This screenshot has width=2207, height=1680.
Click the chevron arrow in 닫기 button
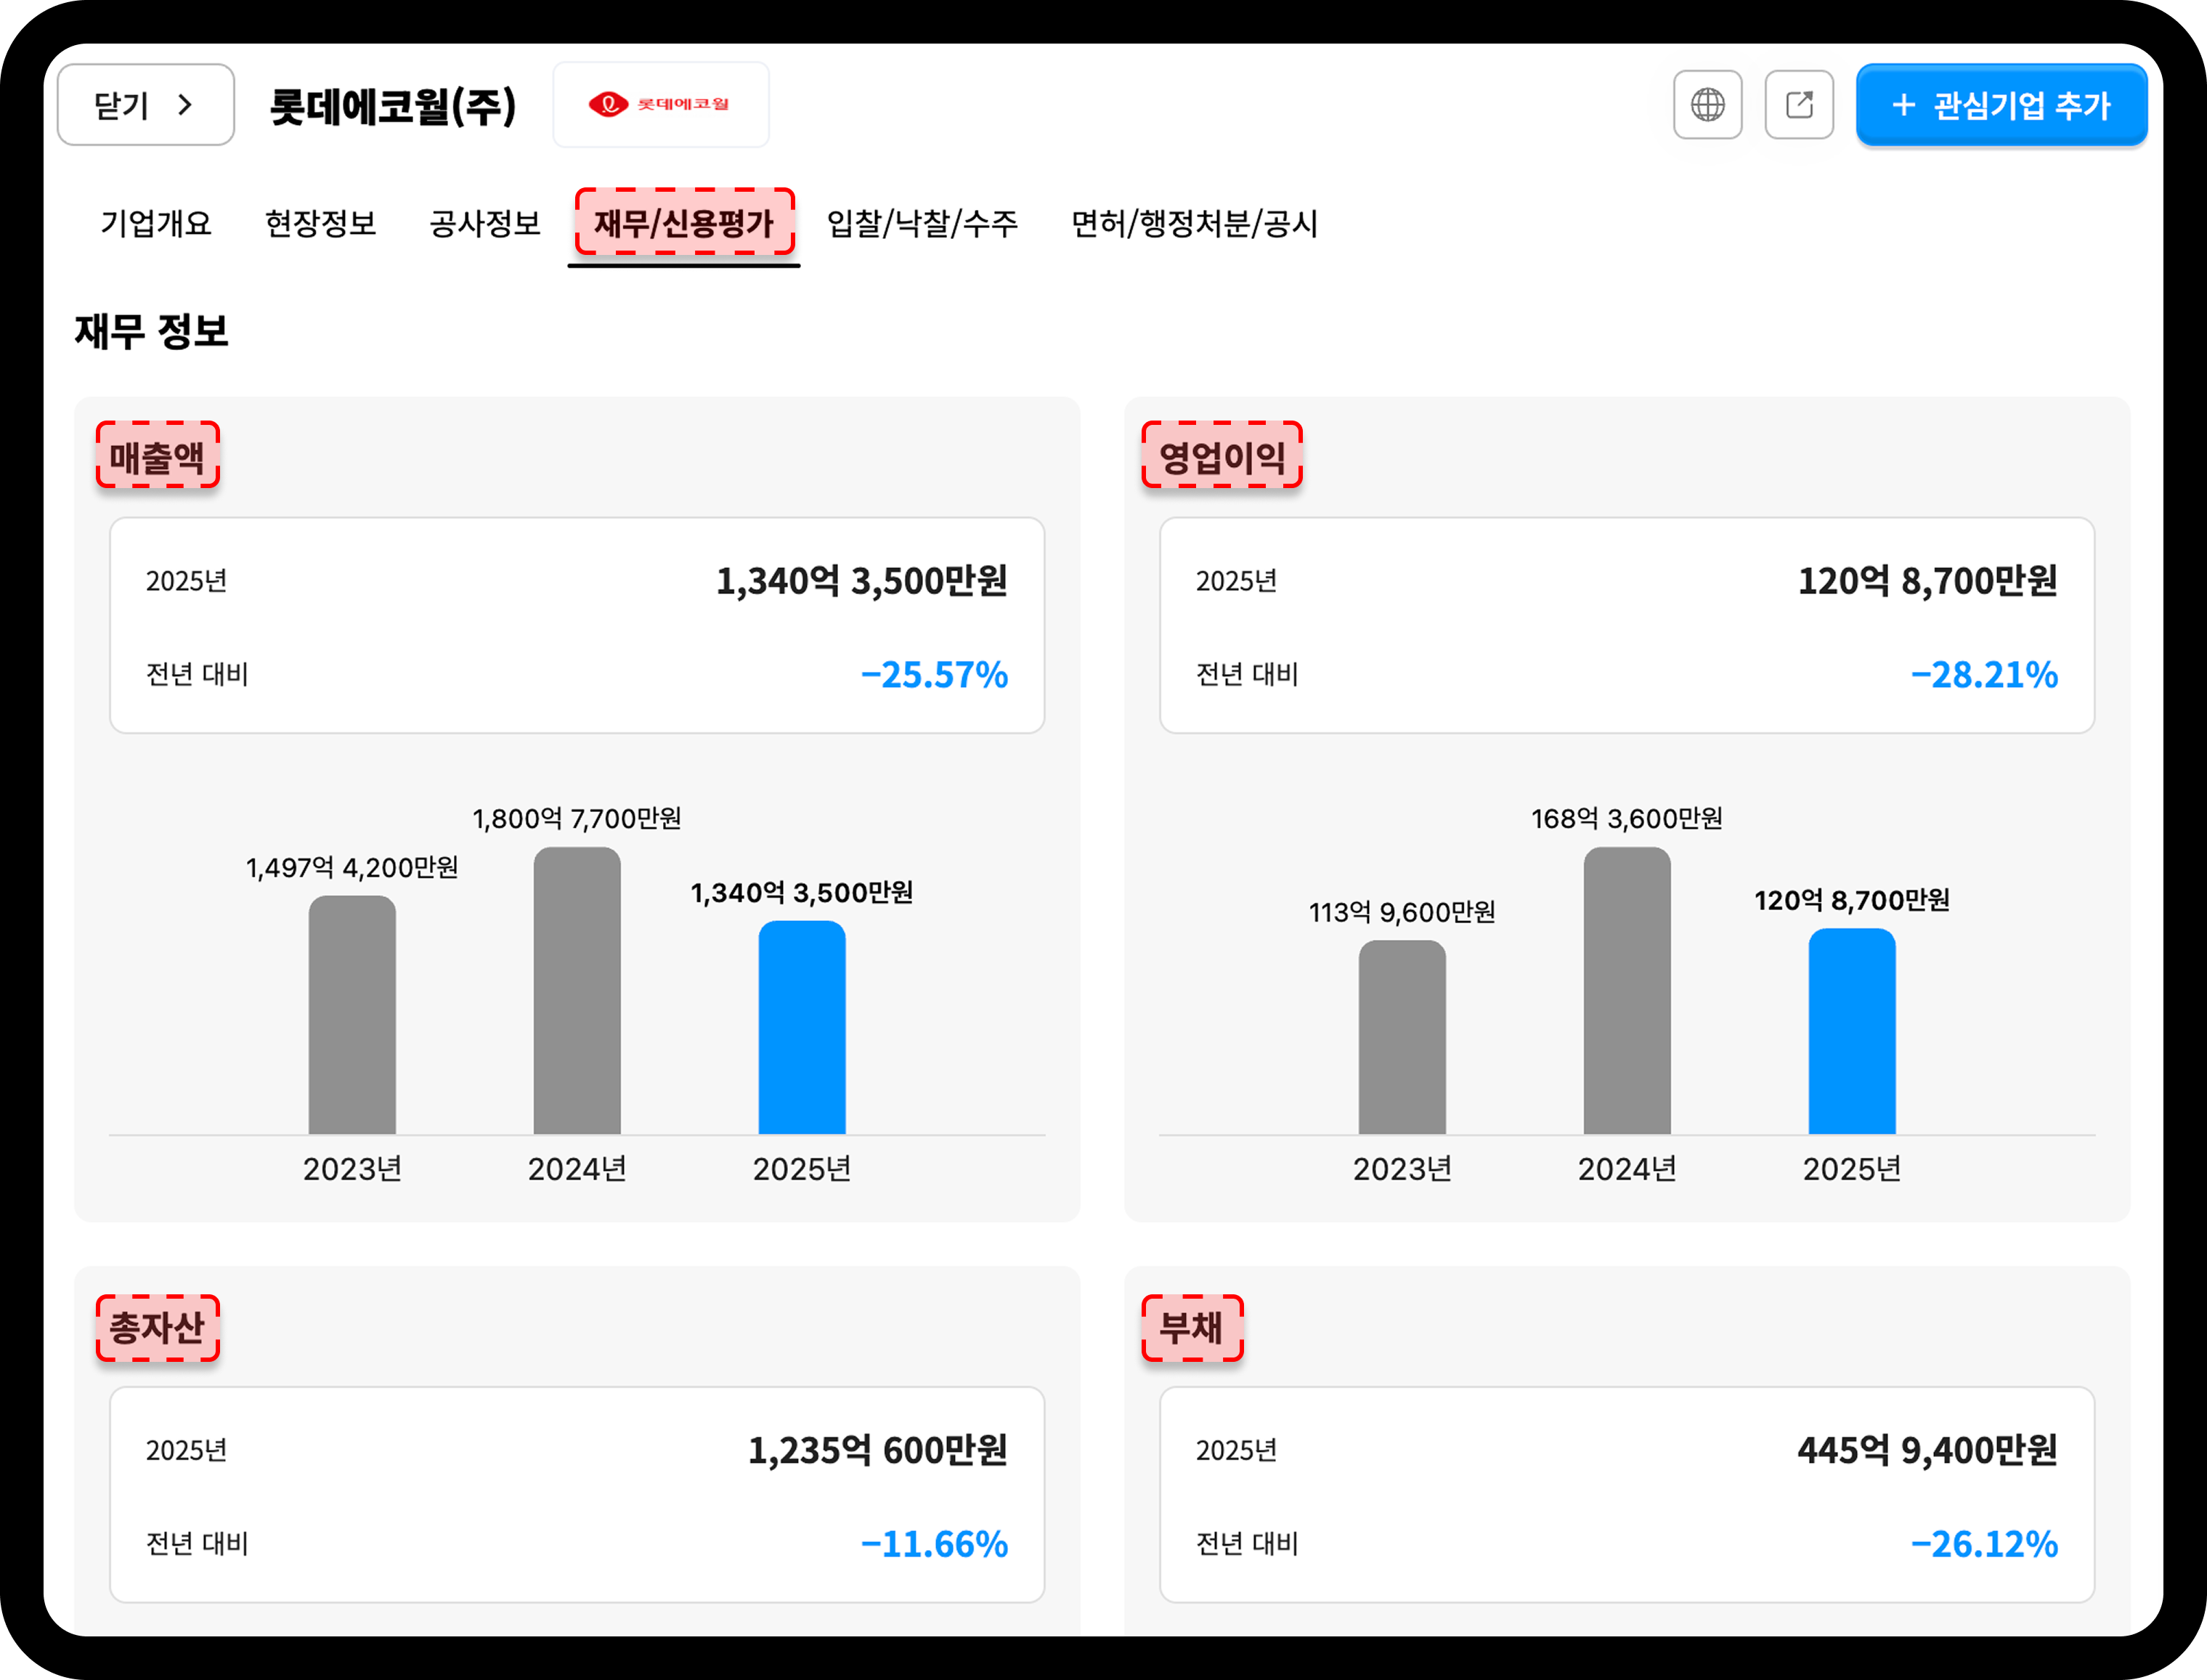click(x=185, y=104)
